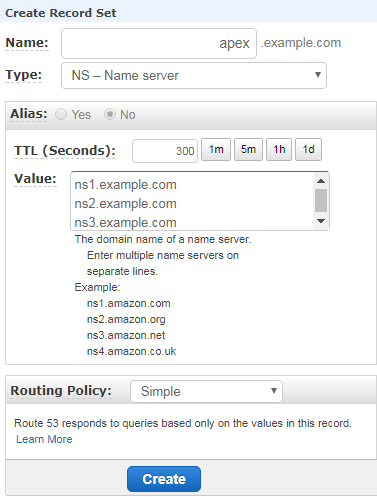The height and width of the screenshot is (497, 377).
Task: Click the Value label
Action: [35, 179]
